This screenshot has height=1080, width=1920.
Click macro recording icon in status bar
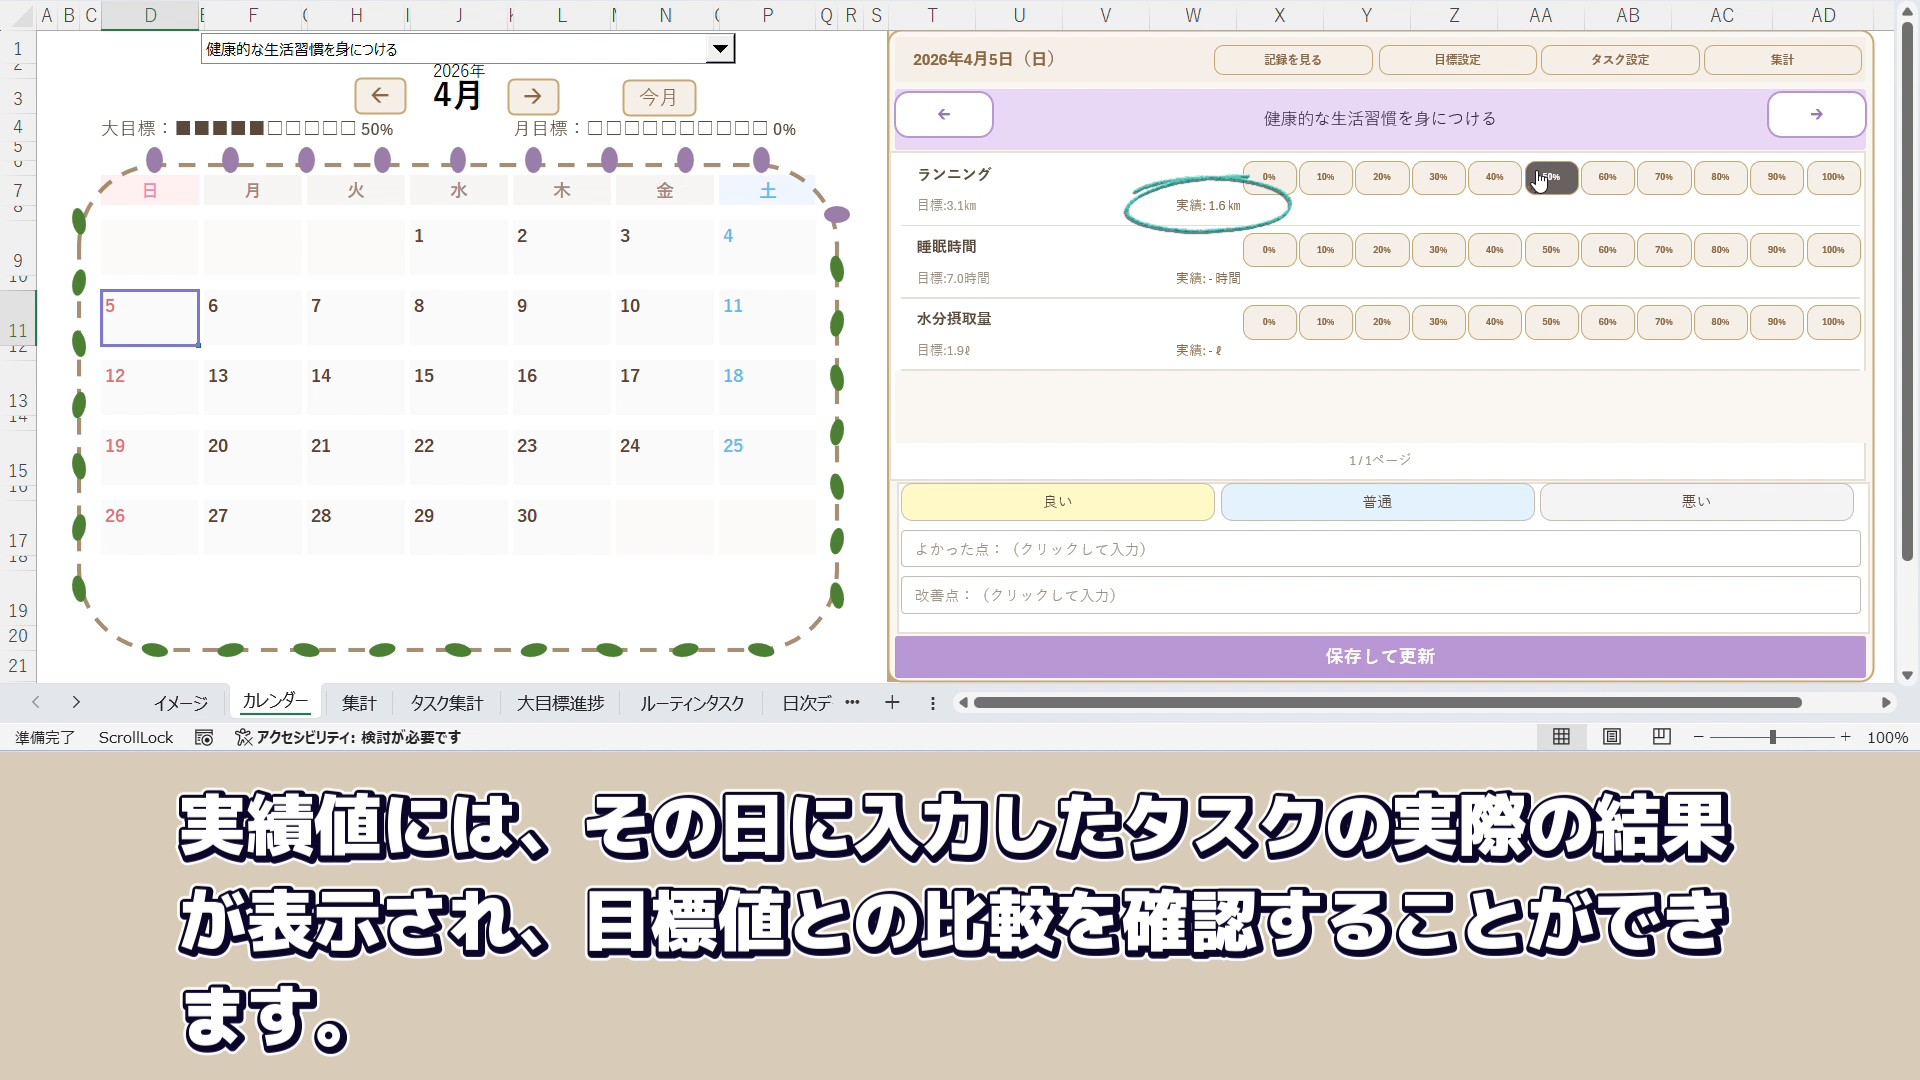click(204, 737)
